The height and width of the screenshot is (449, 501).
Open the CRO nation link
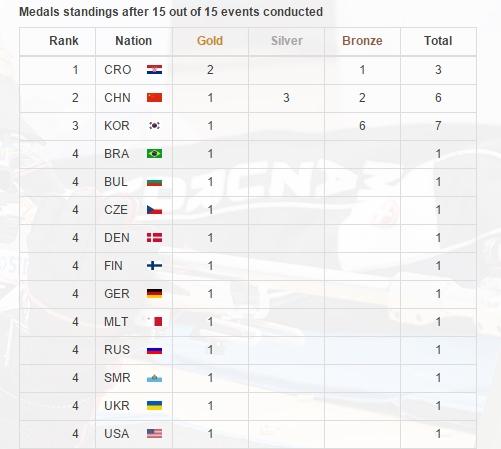pyautogui.click(x=118, y=70)
